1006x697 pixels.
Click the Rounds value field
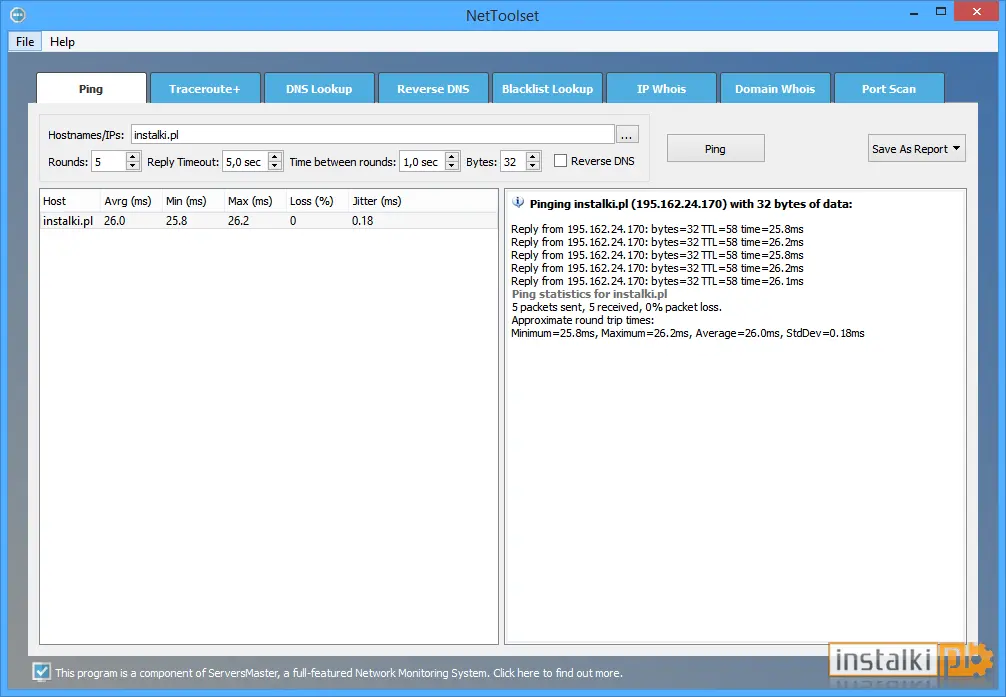coord(108,162)
